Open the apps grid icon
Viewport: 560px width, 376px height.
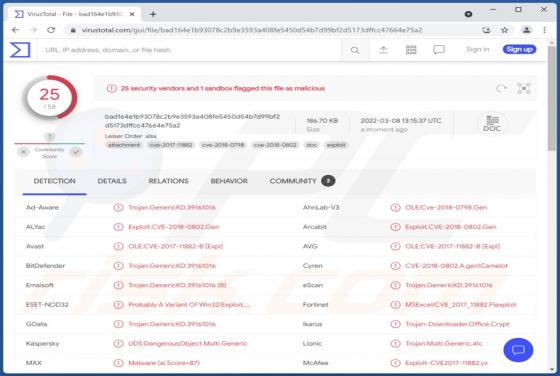click(x=411, y=50)
